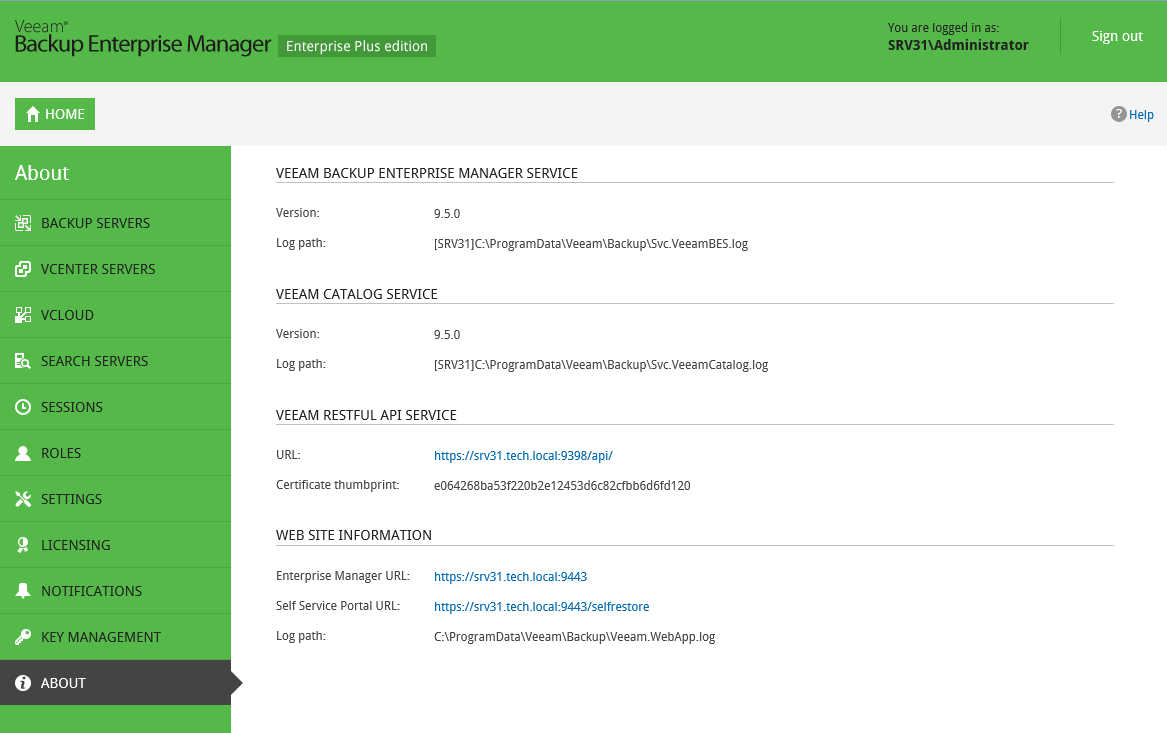
Task: Click Sign out
Action: click(1116, 36)
